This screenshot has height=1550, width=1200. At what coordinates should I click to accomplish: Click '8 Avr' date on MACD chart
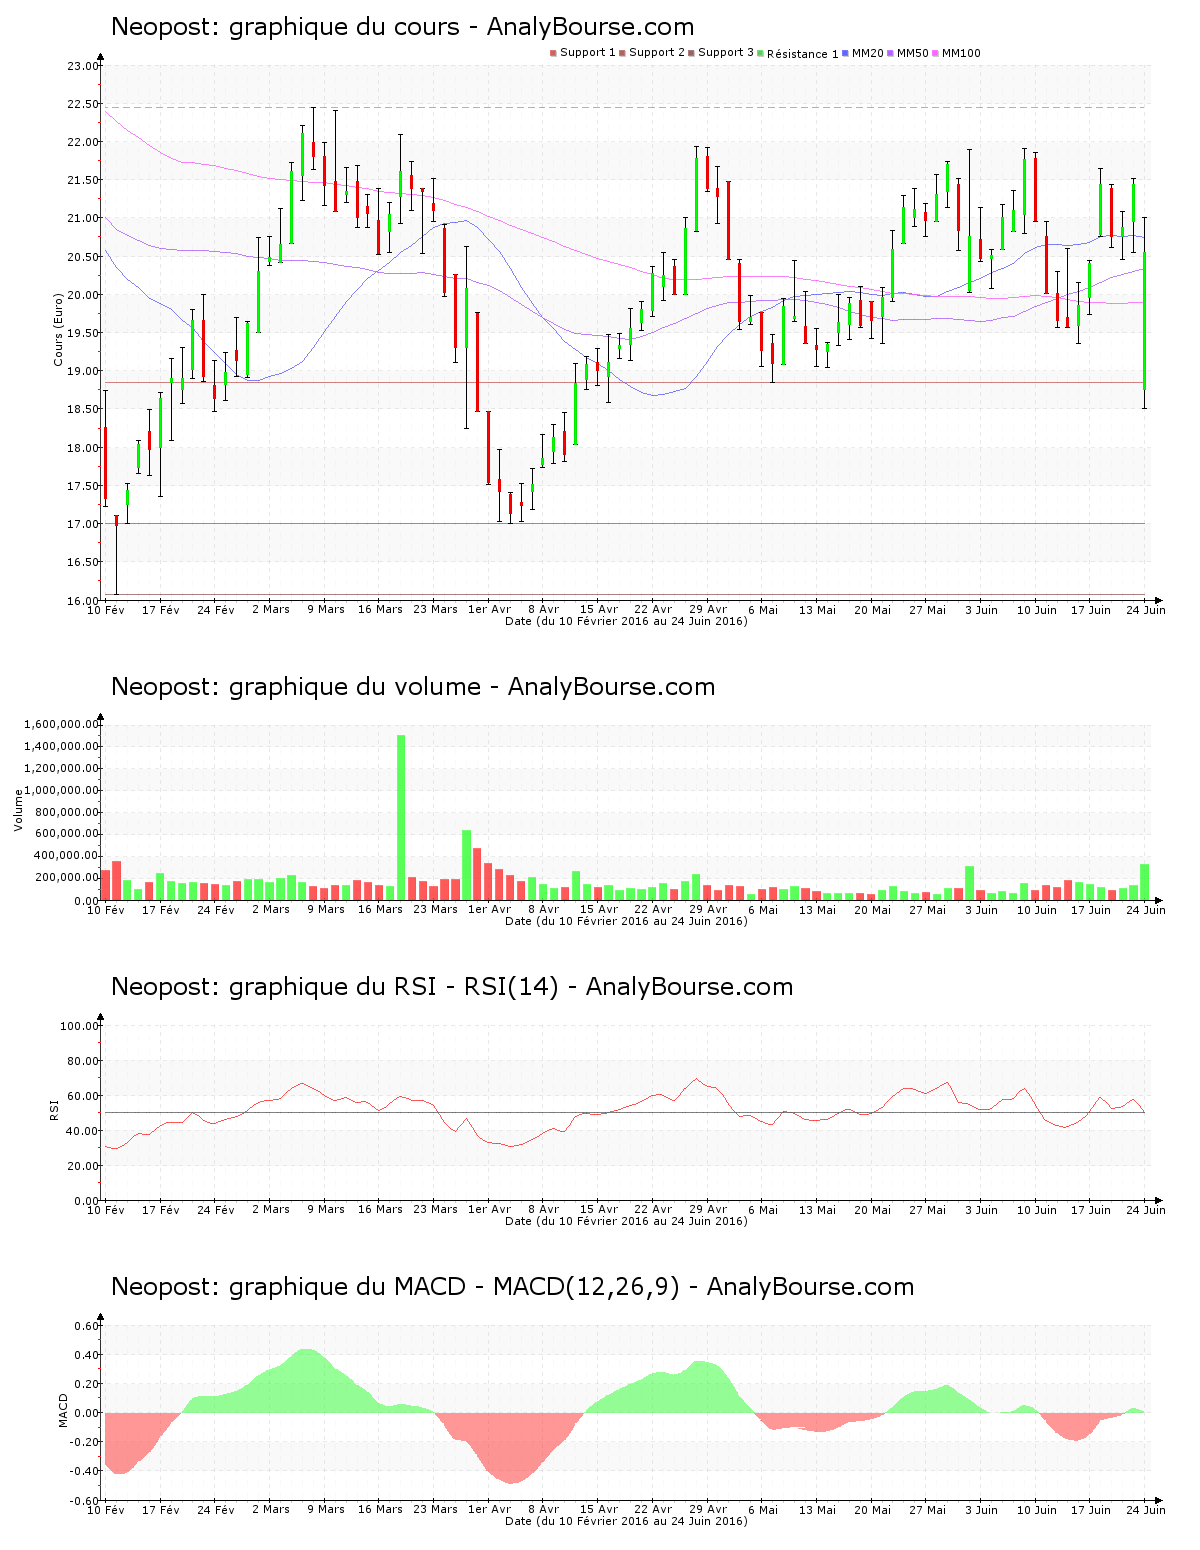(x=544, y=1510)
